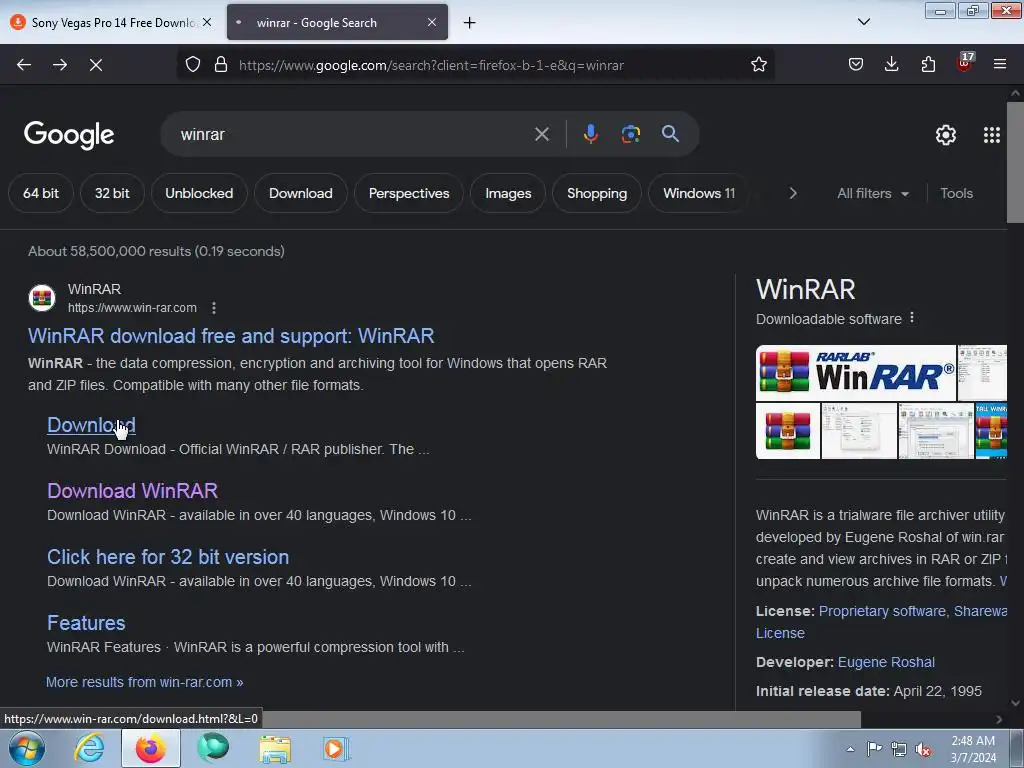Save page to Pocket icon
Image resolution: width=1024 pixels, height=768 pixels.
pyautogui.click(x=856, y=65)
